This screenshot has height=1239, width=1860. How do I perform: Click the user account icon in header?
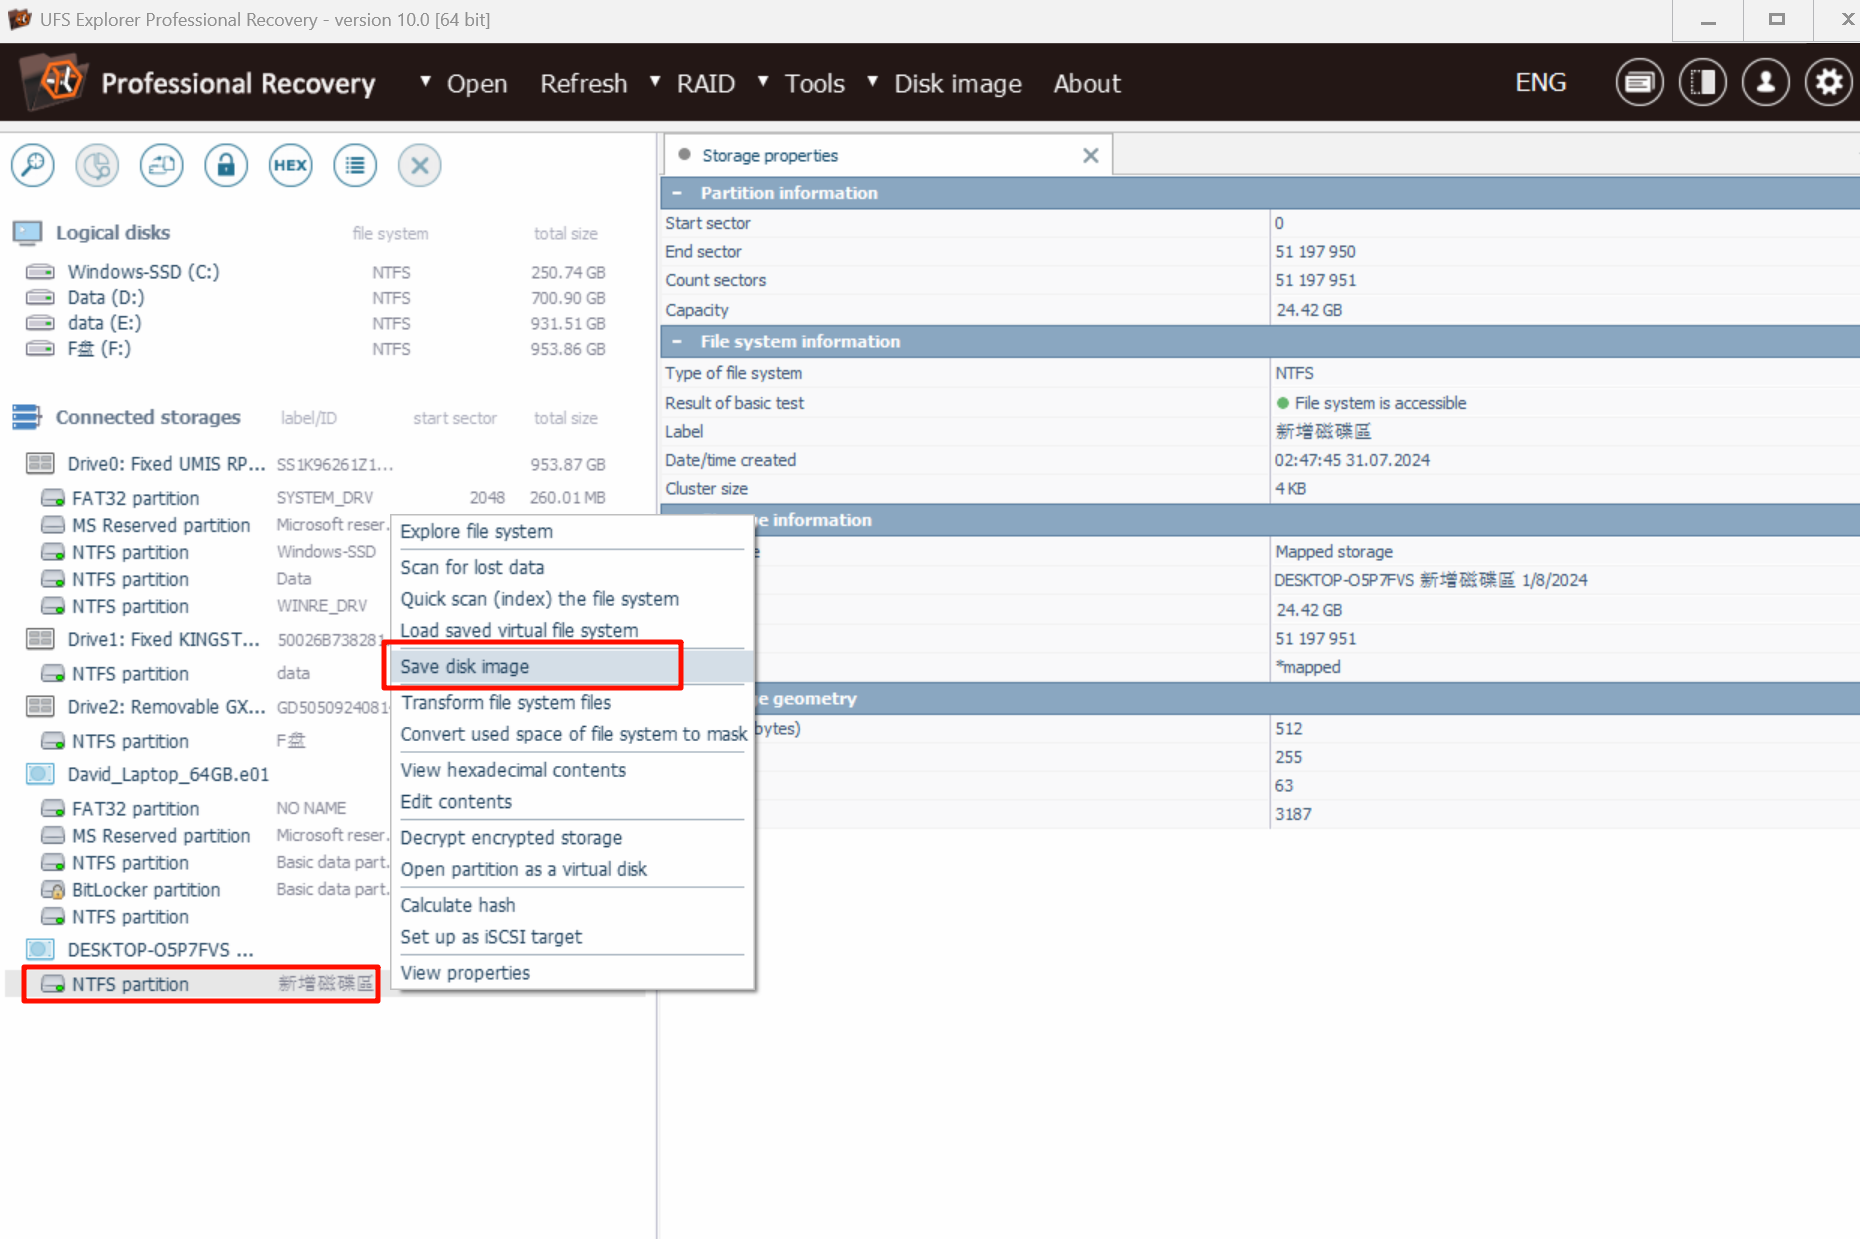click(1765, 83)
